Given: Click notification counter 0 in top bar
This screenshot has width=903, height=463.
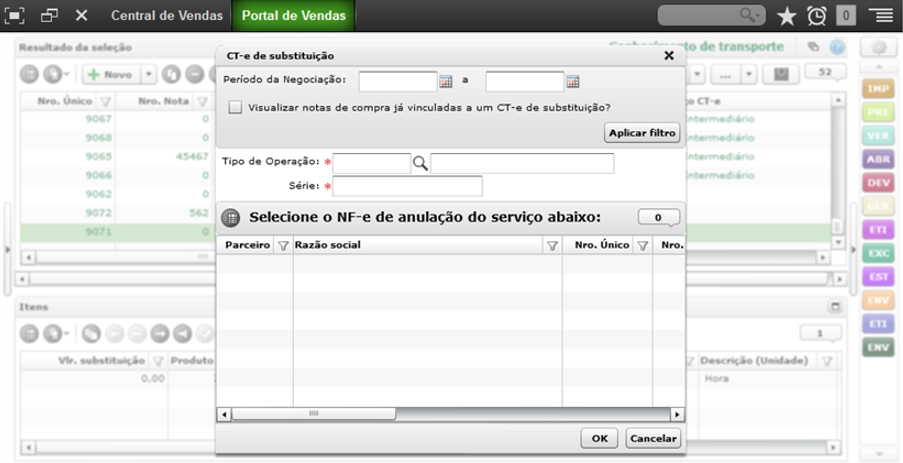Looking at the screenshot, I should 845,16.
